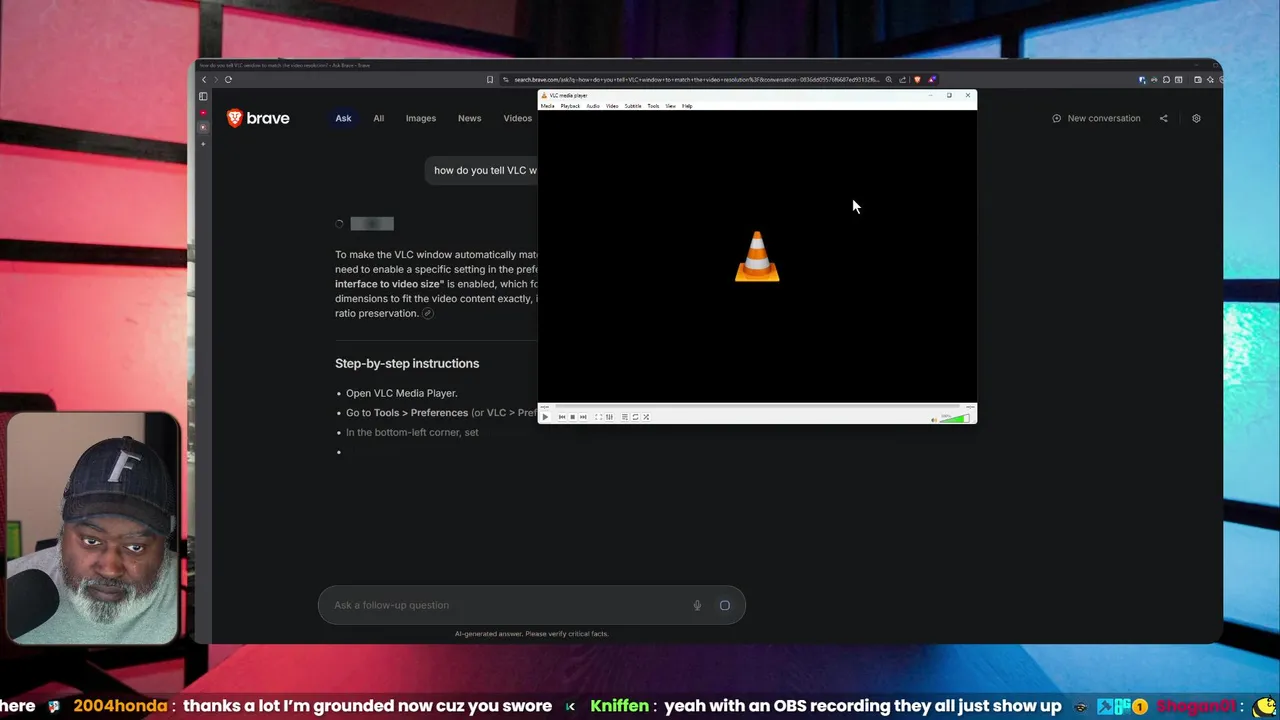Click microphone icon in follow-up box

[697, 605]
